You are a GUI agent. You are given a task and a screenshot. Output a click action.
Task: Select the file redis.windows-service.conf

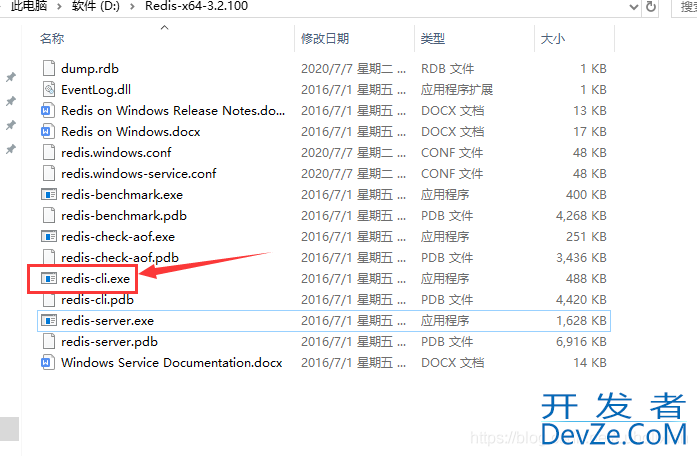click(x=139, y=173)
